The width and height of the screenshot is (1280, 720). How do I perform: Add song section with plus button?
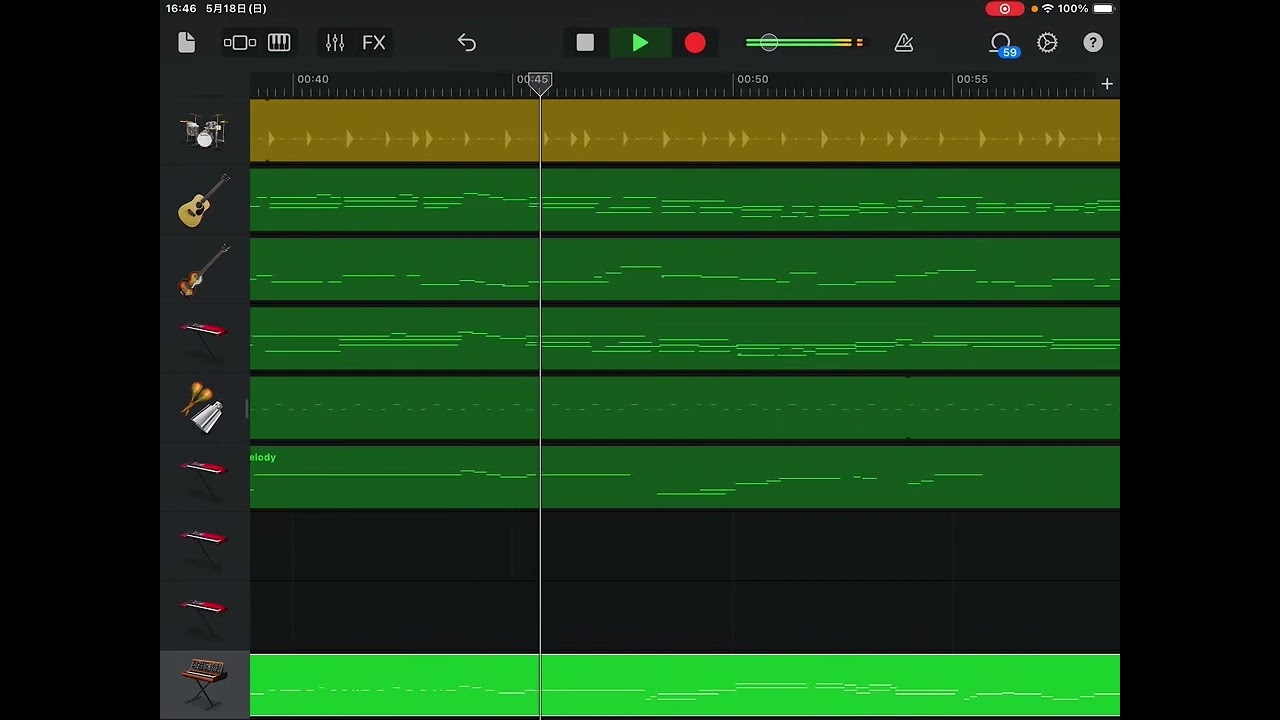click(1107, 84)
